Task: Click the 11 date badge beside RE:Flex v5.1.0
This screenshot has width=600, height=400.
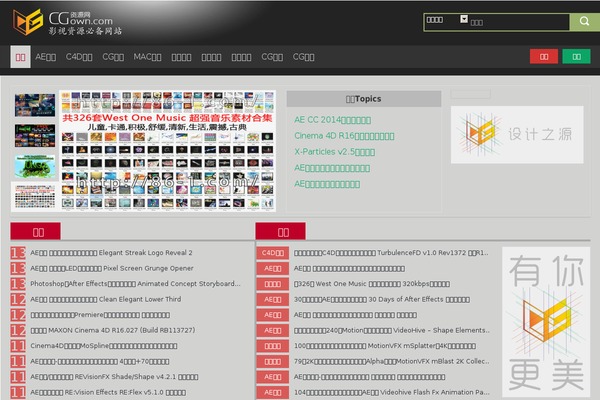Action: click(18, 392)
